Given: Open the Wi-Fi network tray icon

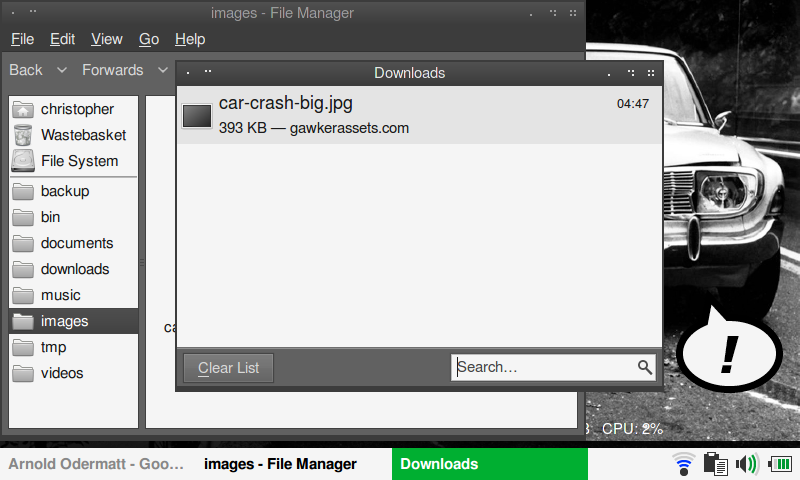Looking at the screenshot, I should (x=683, y=464).
